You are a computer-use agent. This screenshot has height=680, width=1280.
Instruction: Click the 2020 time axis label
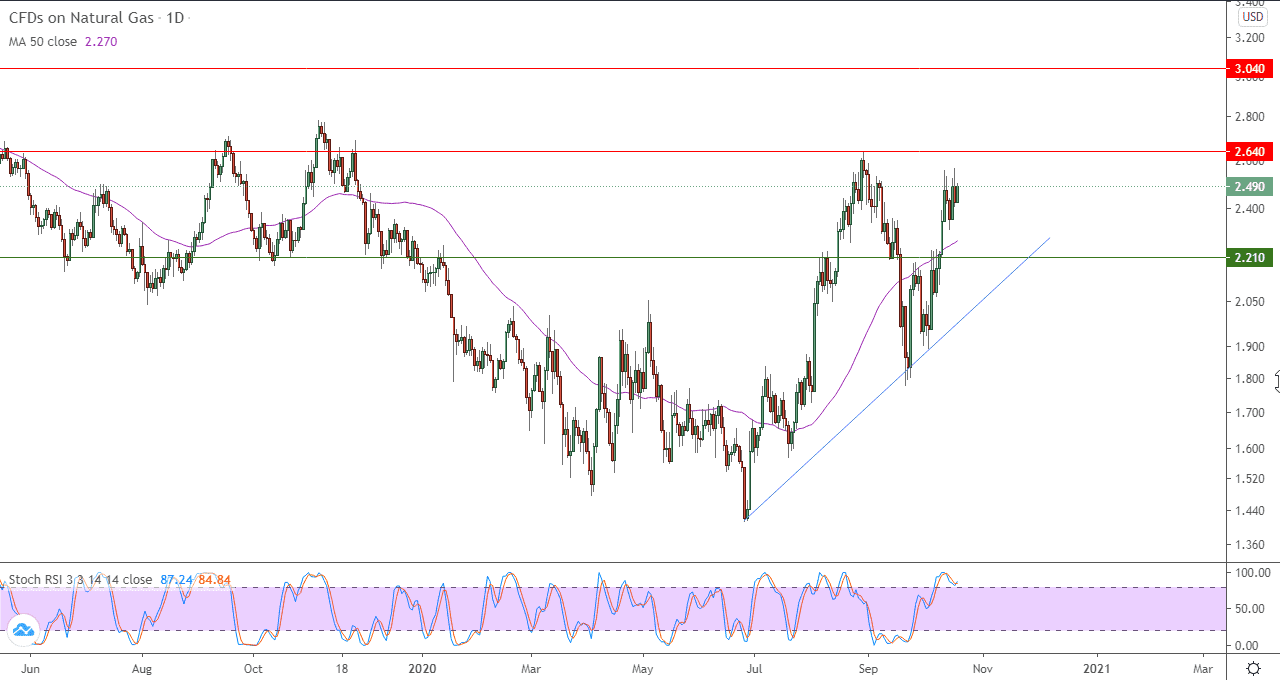pos(424,668)
